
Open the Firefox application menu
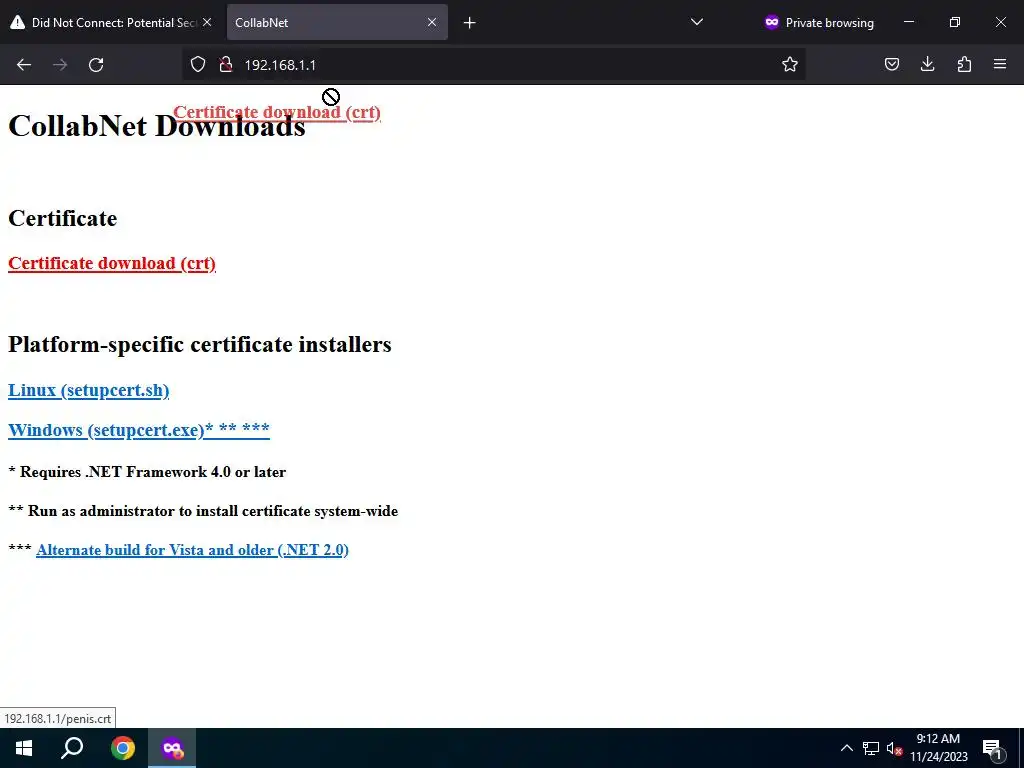click(1000, 65)
